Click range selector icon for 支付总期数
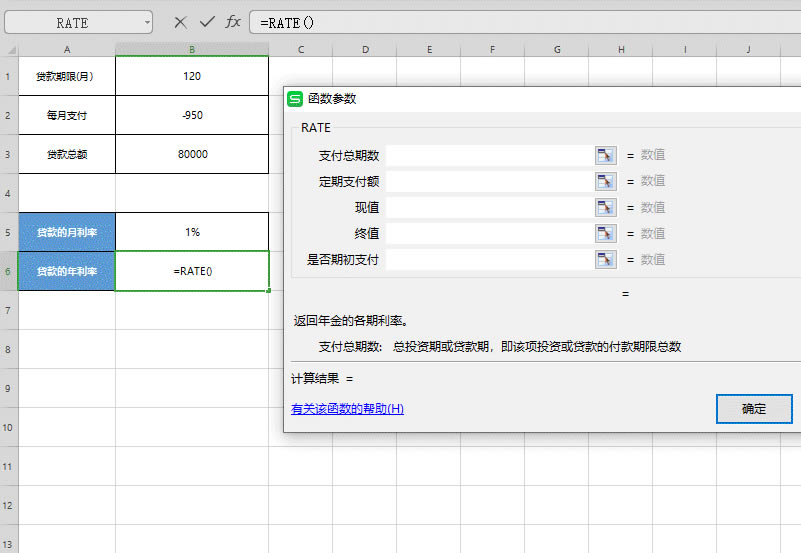The width and height of the screenshot is (801, 553). click(605, 155)
